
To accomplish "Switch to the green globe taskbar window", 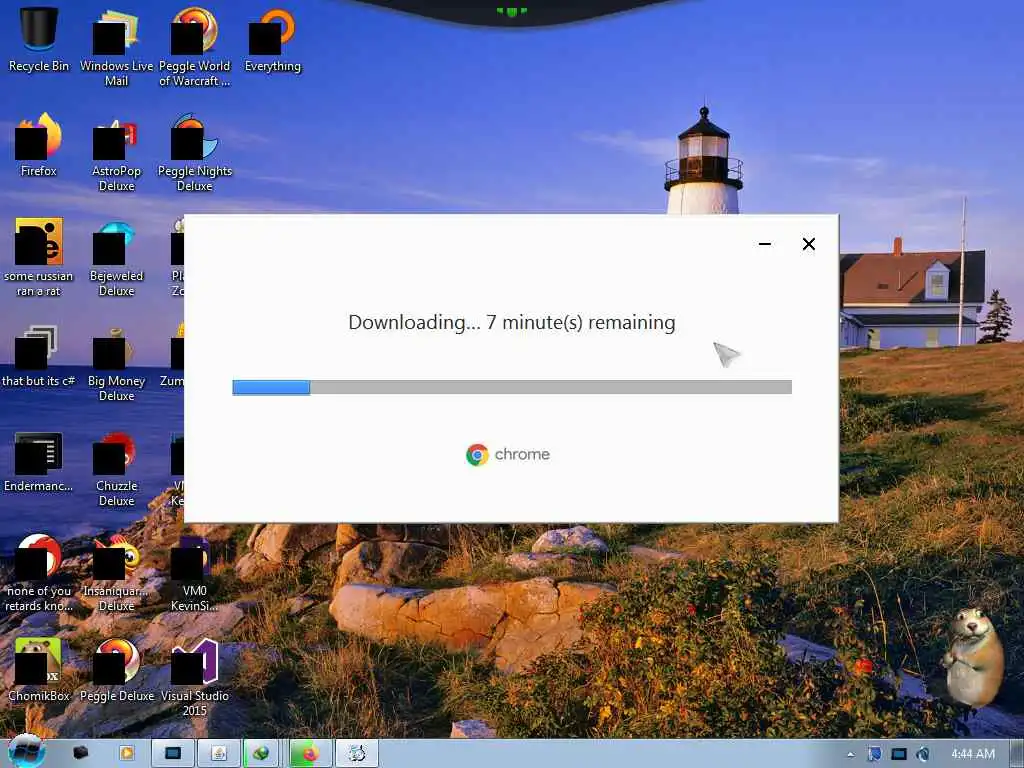I will click(x=261, y=753).
